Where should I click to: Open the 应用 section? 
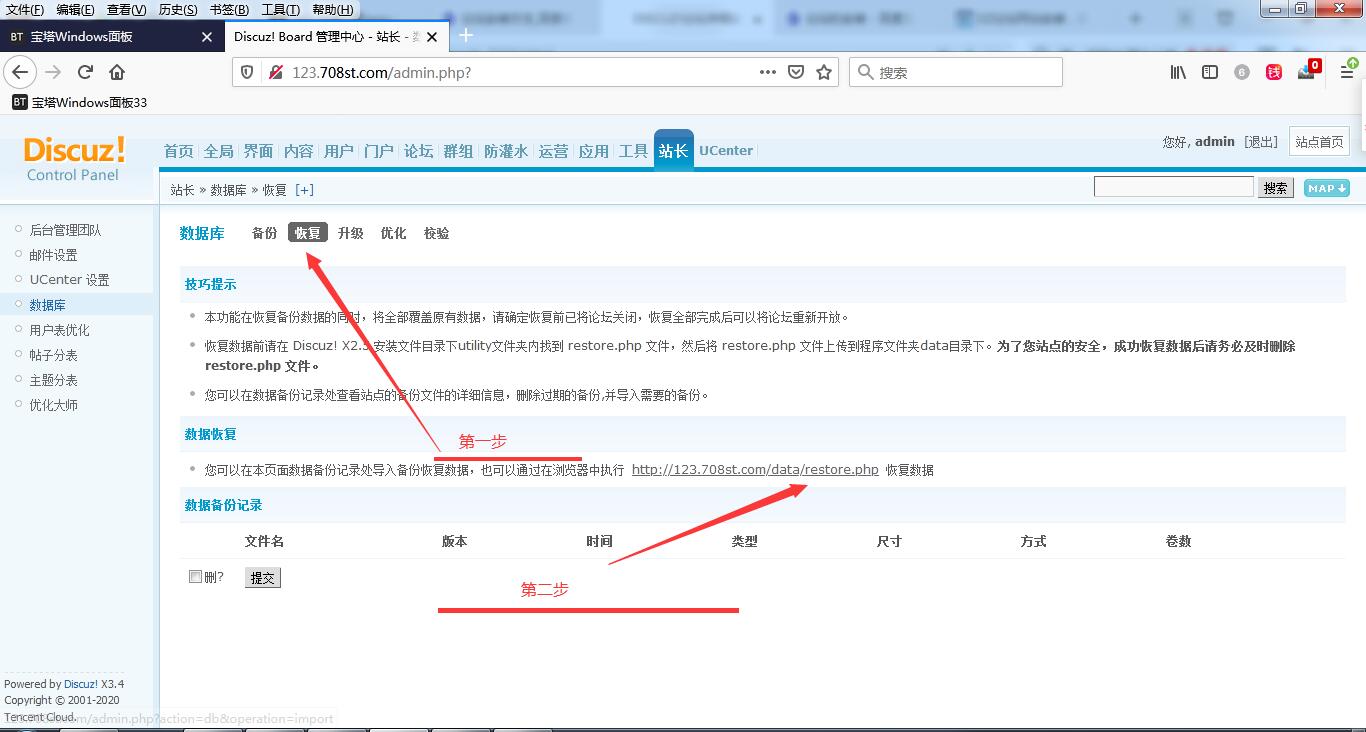coord(594,151)
